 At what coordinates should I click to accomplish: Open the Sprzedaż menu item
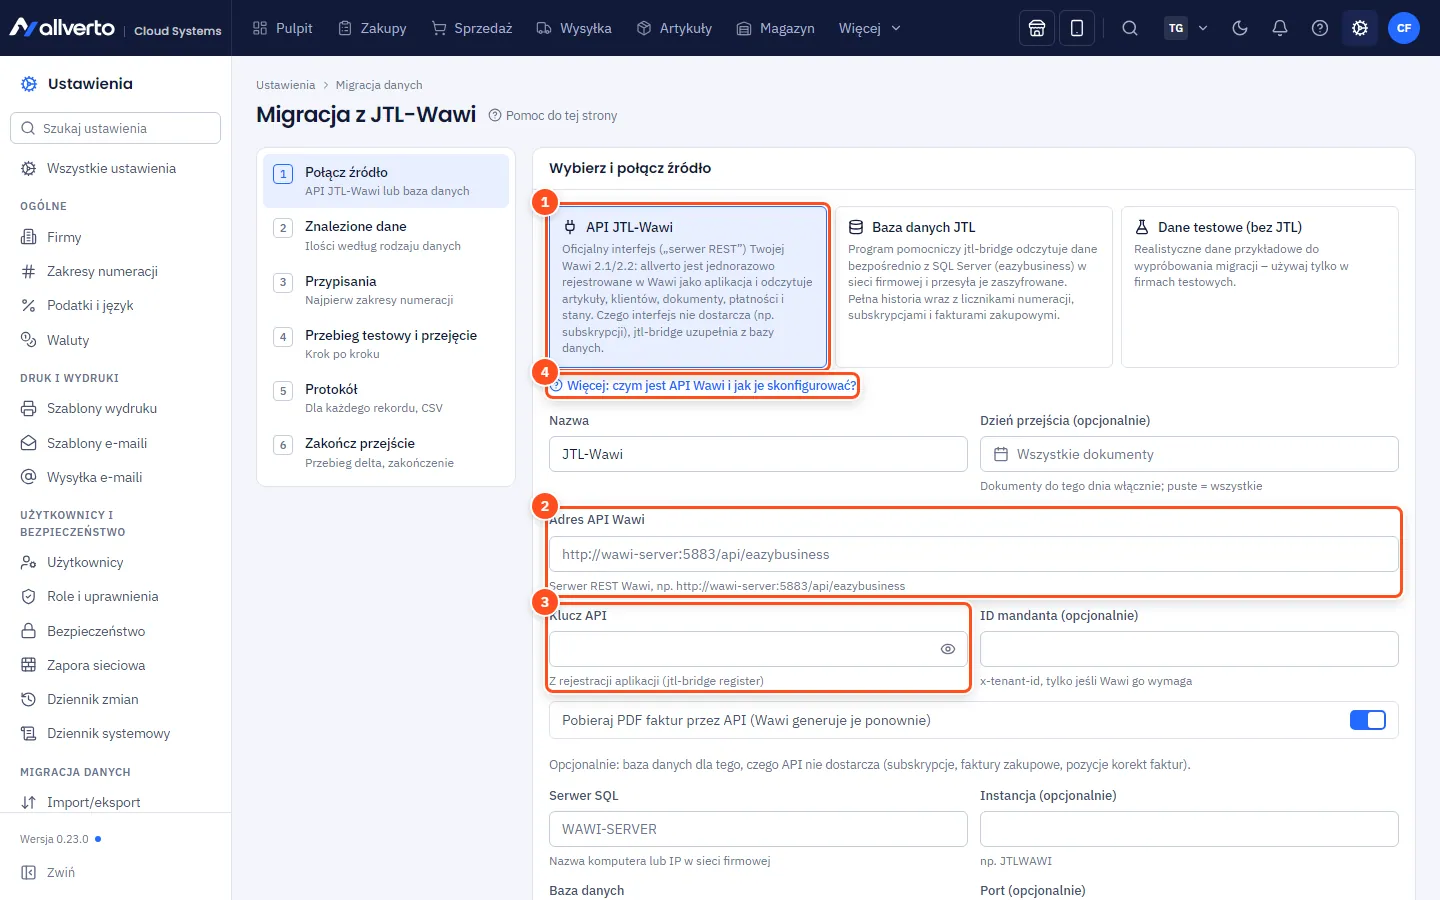tap(472, 28)
